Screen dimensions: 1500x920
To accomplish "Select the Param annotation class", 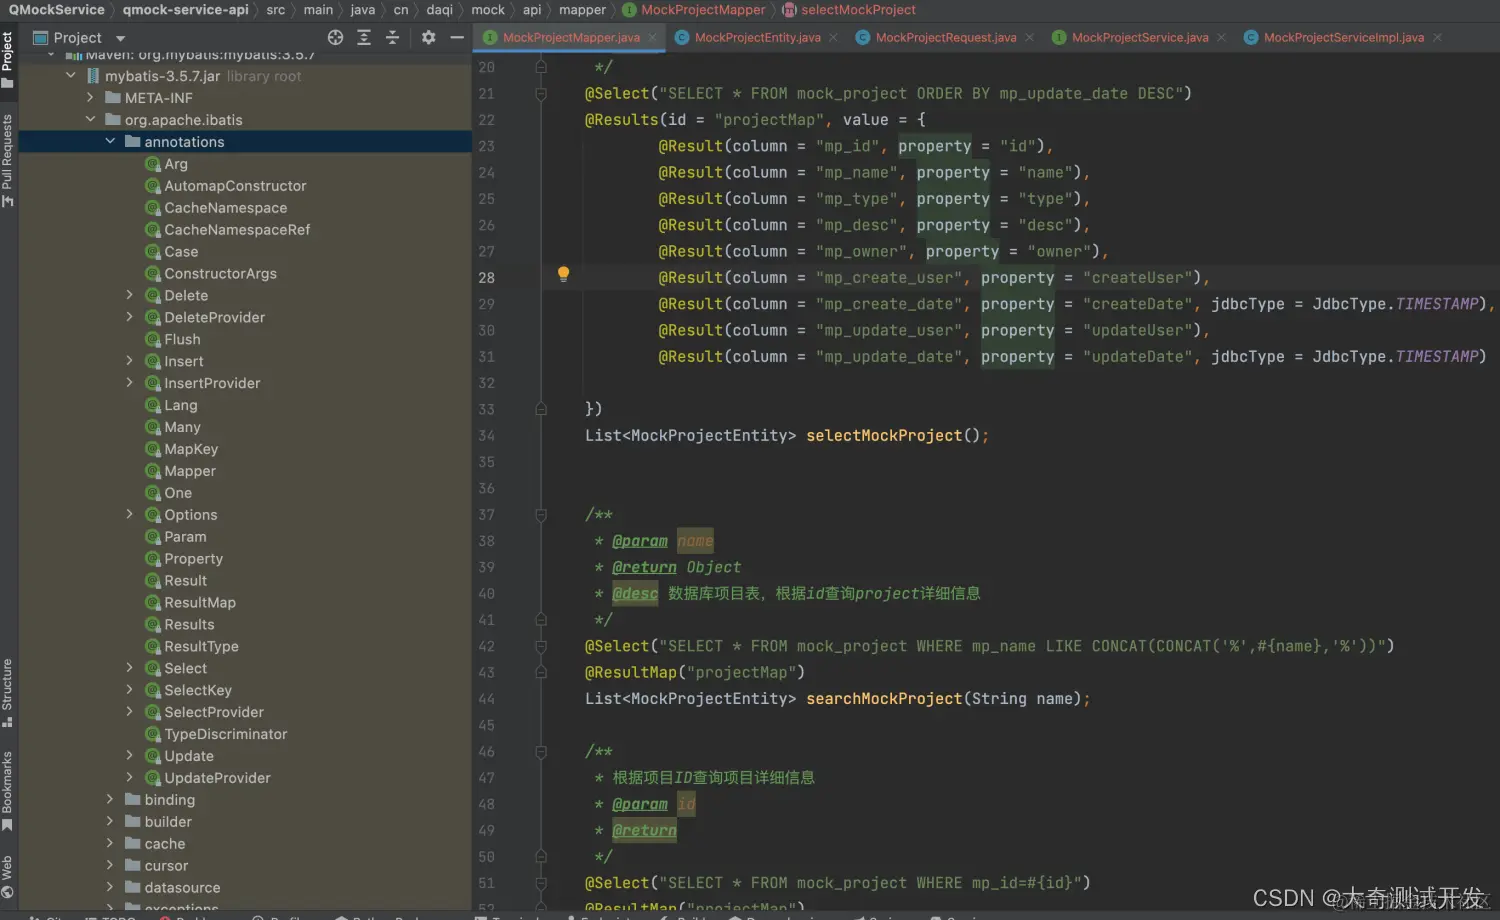I will (185, 537).
